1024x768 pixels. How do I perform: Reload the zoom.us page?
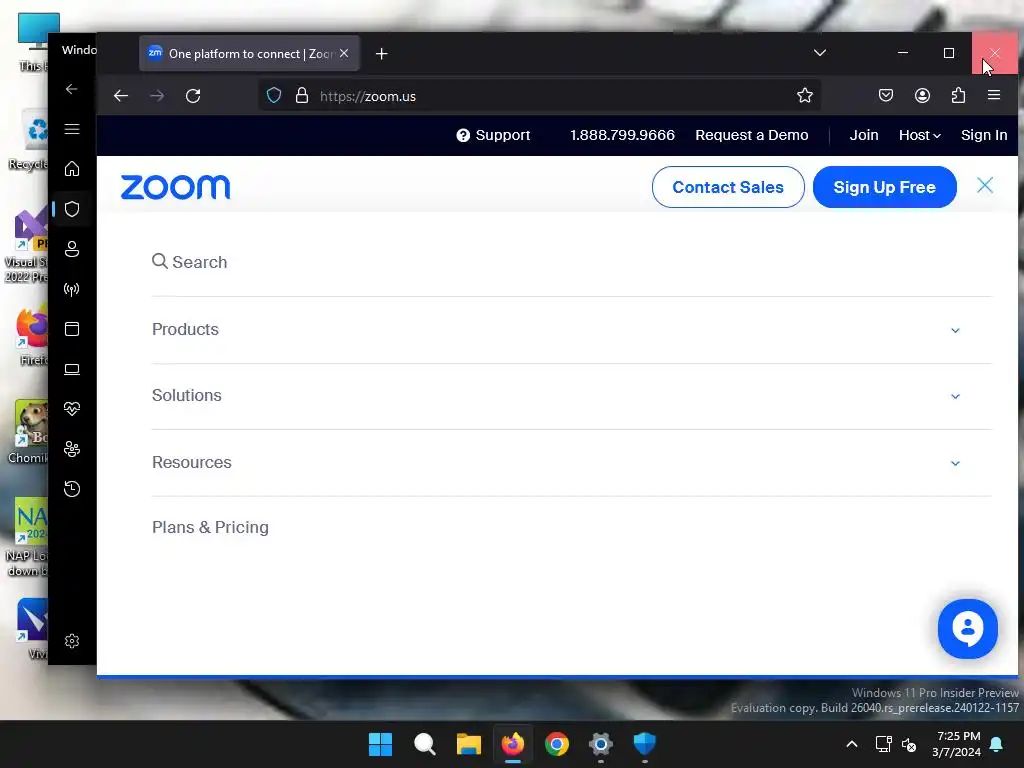tap(193, 96)
